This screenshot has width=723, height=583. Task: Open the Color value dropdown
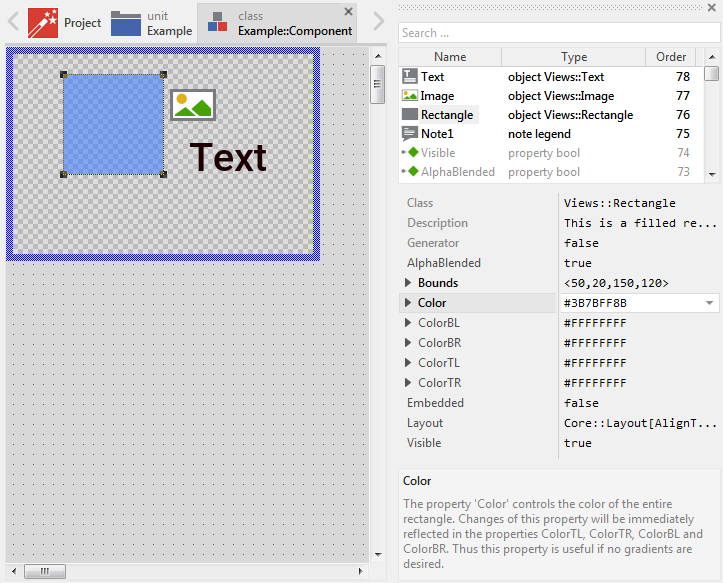(710, 303)
